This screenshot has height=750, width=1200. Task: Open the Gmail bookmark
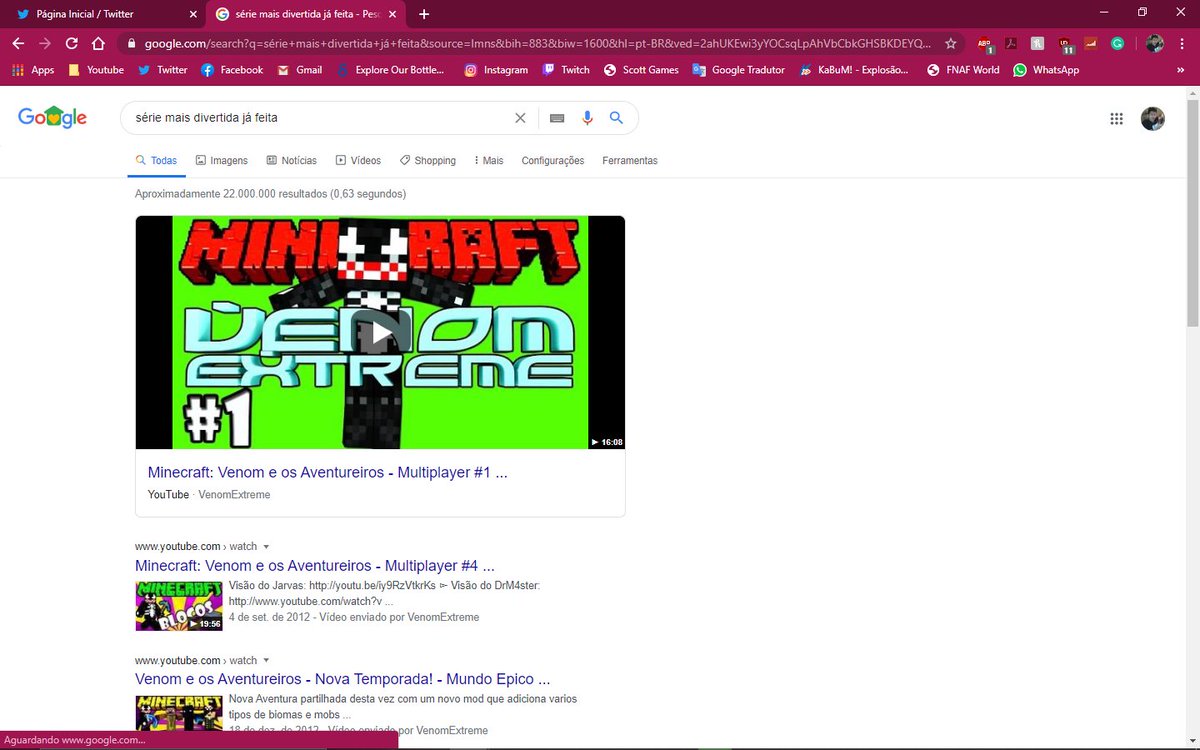299,70
